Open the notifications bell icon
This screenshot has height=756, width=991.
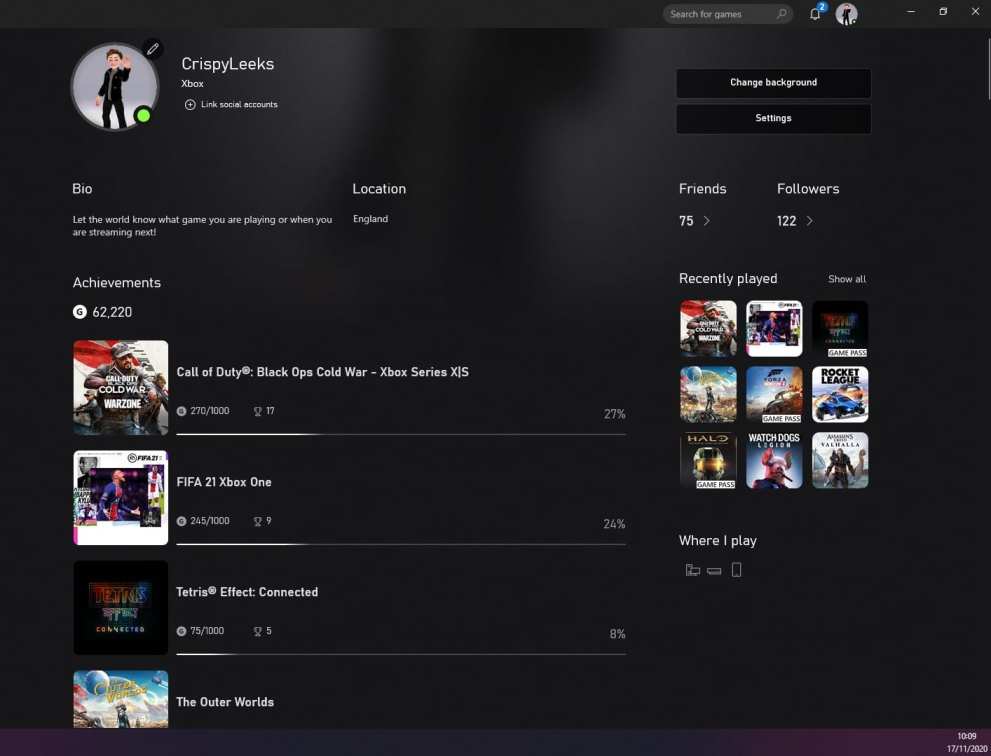tap(815, 14)
